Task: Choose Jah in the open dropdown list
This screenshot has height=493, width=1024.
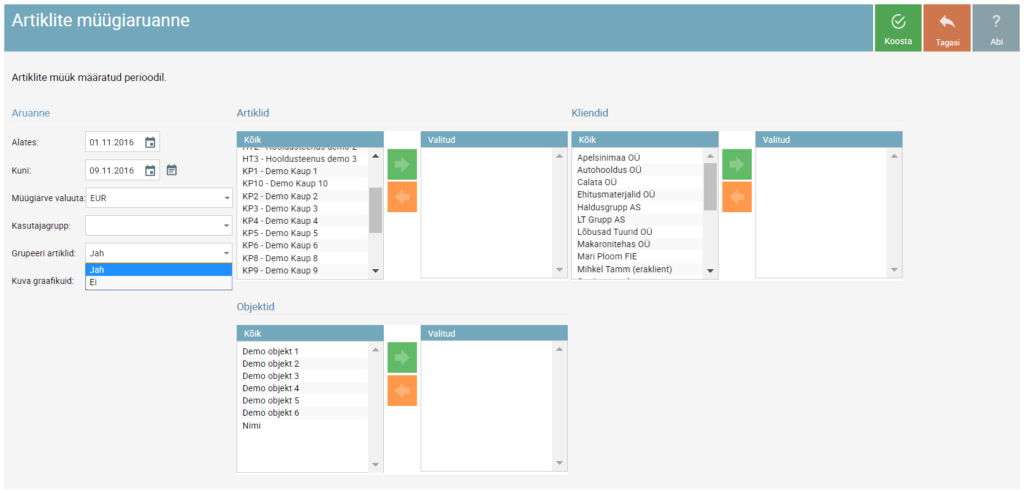Action: (x=159, y=270)
